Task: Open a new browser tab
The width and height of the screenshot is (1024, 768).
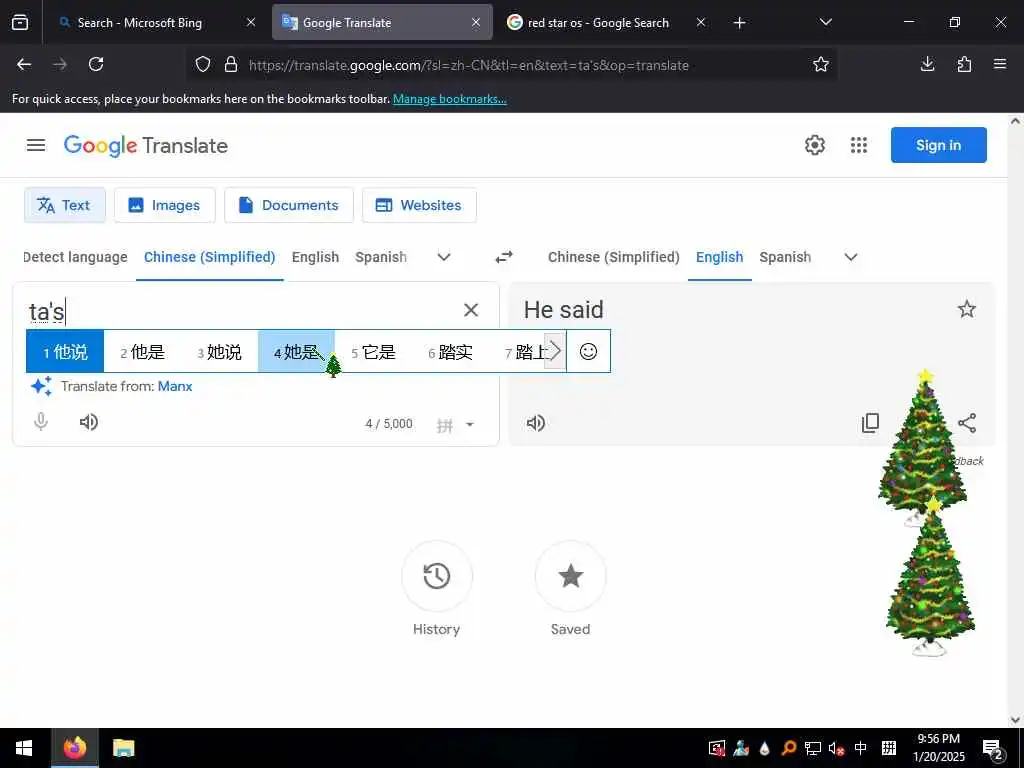Action: (x=739, y=23)
